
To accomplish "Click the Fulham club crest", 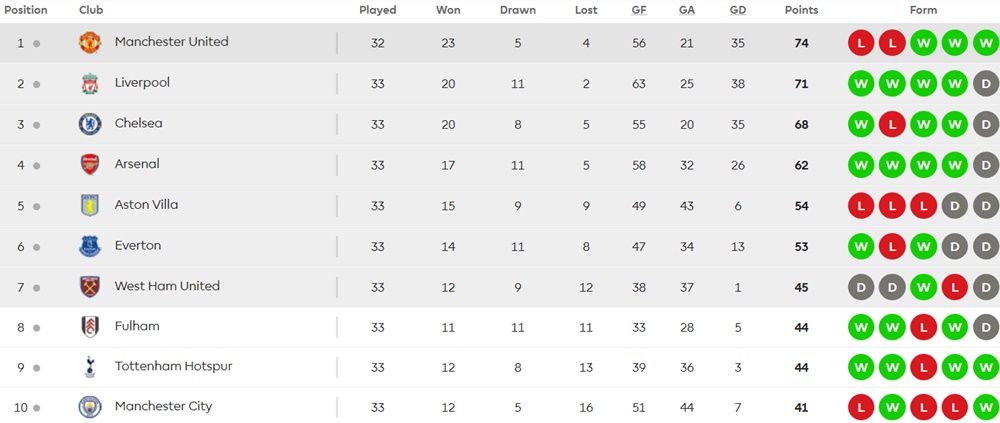I will coord(90,327).
